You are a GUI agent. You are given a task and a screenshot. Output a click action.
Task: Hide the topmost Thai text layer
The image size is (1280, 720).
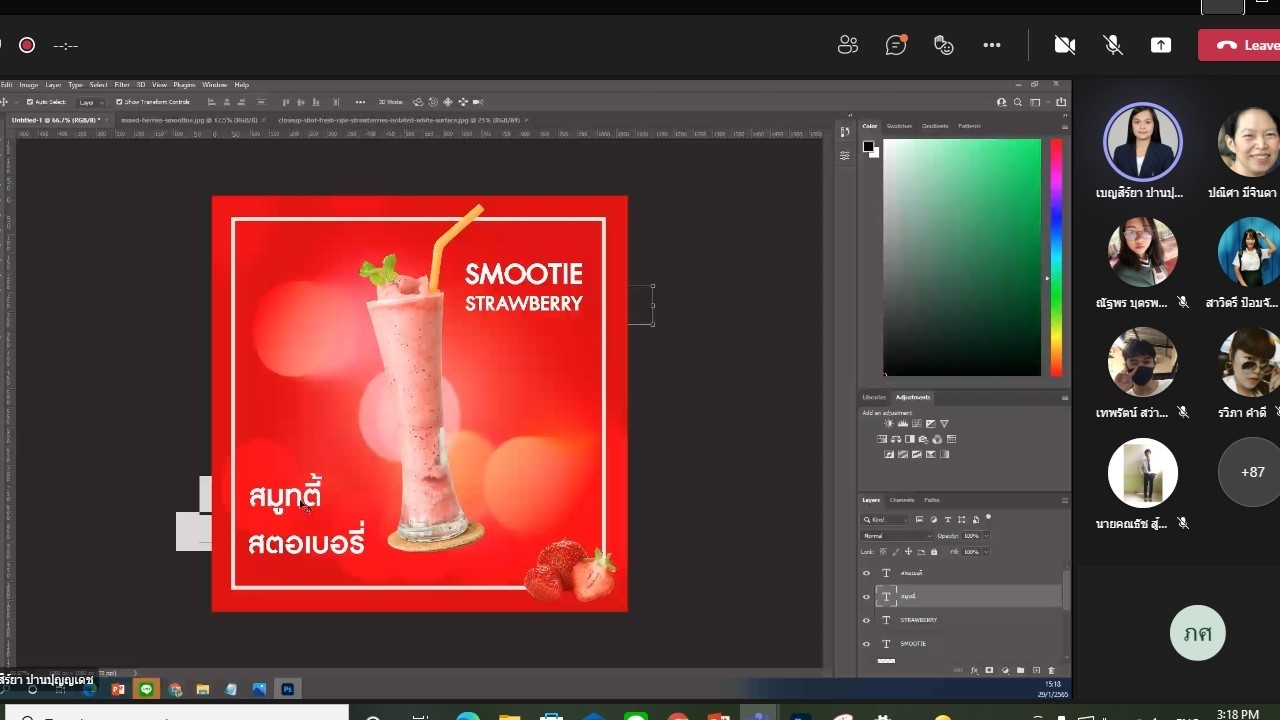point(866,573)
